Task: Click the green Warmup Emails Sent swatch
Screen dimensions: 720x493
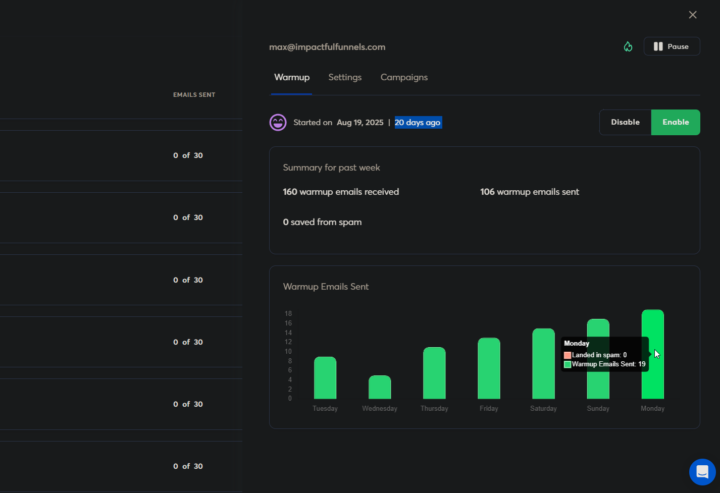Action: (568, 365)
